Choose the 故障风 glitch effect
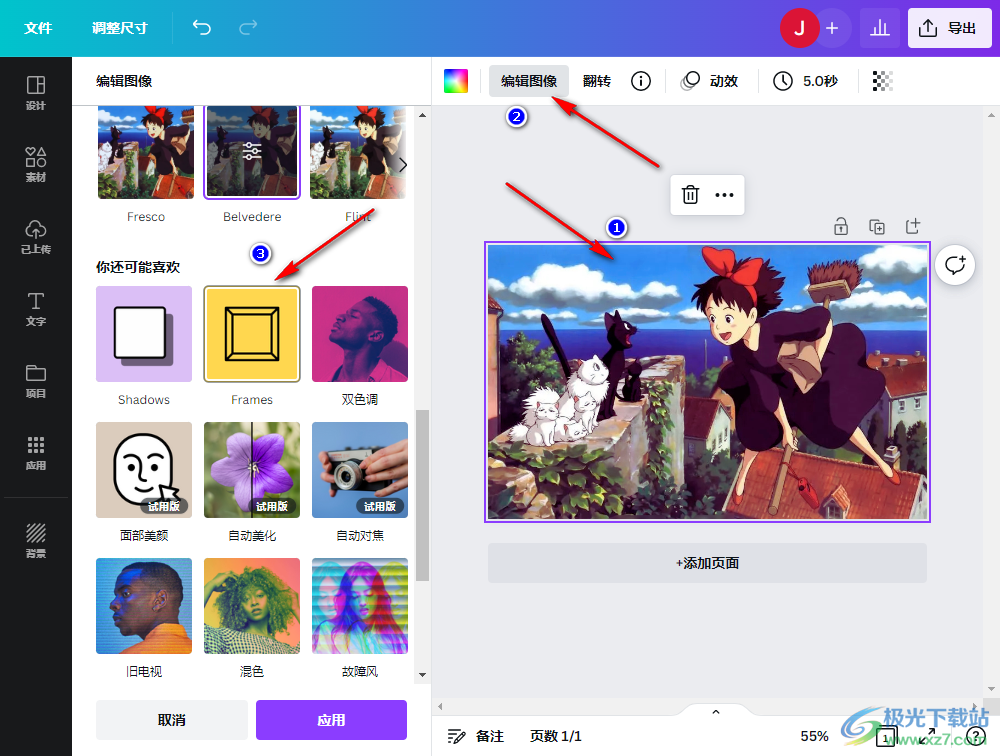The image size is (1000, 756). click(360, 606)
